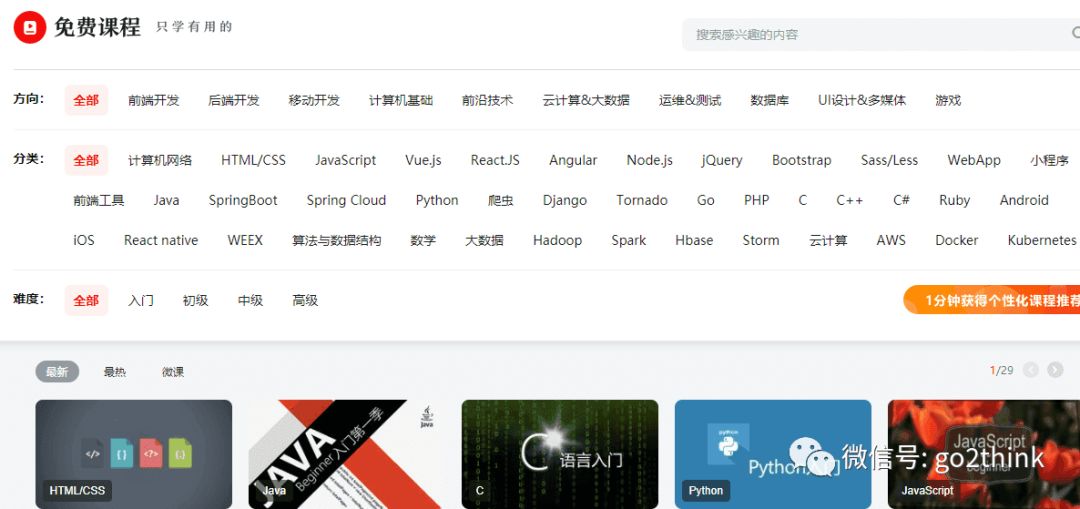
Task: Filter by SpringBoot category
Action: tap(243, 200)
